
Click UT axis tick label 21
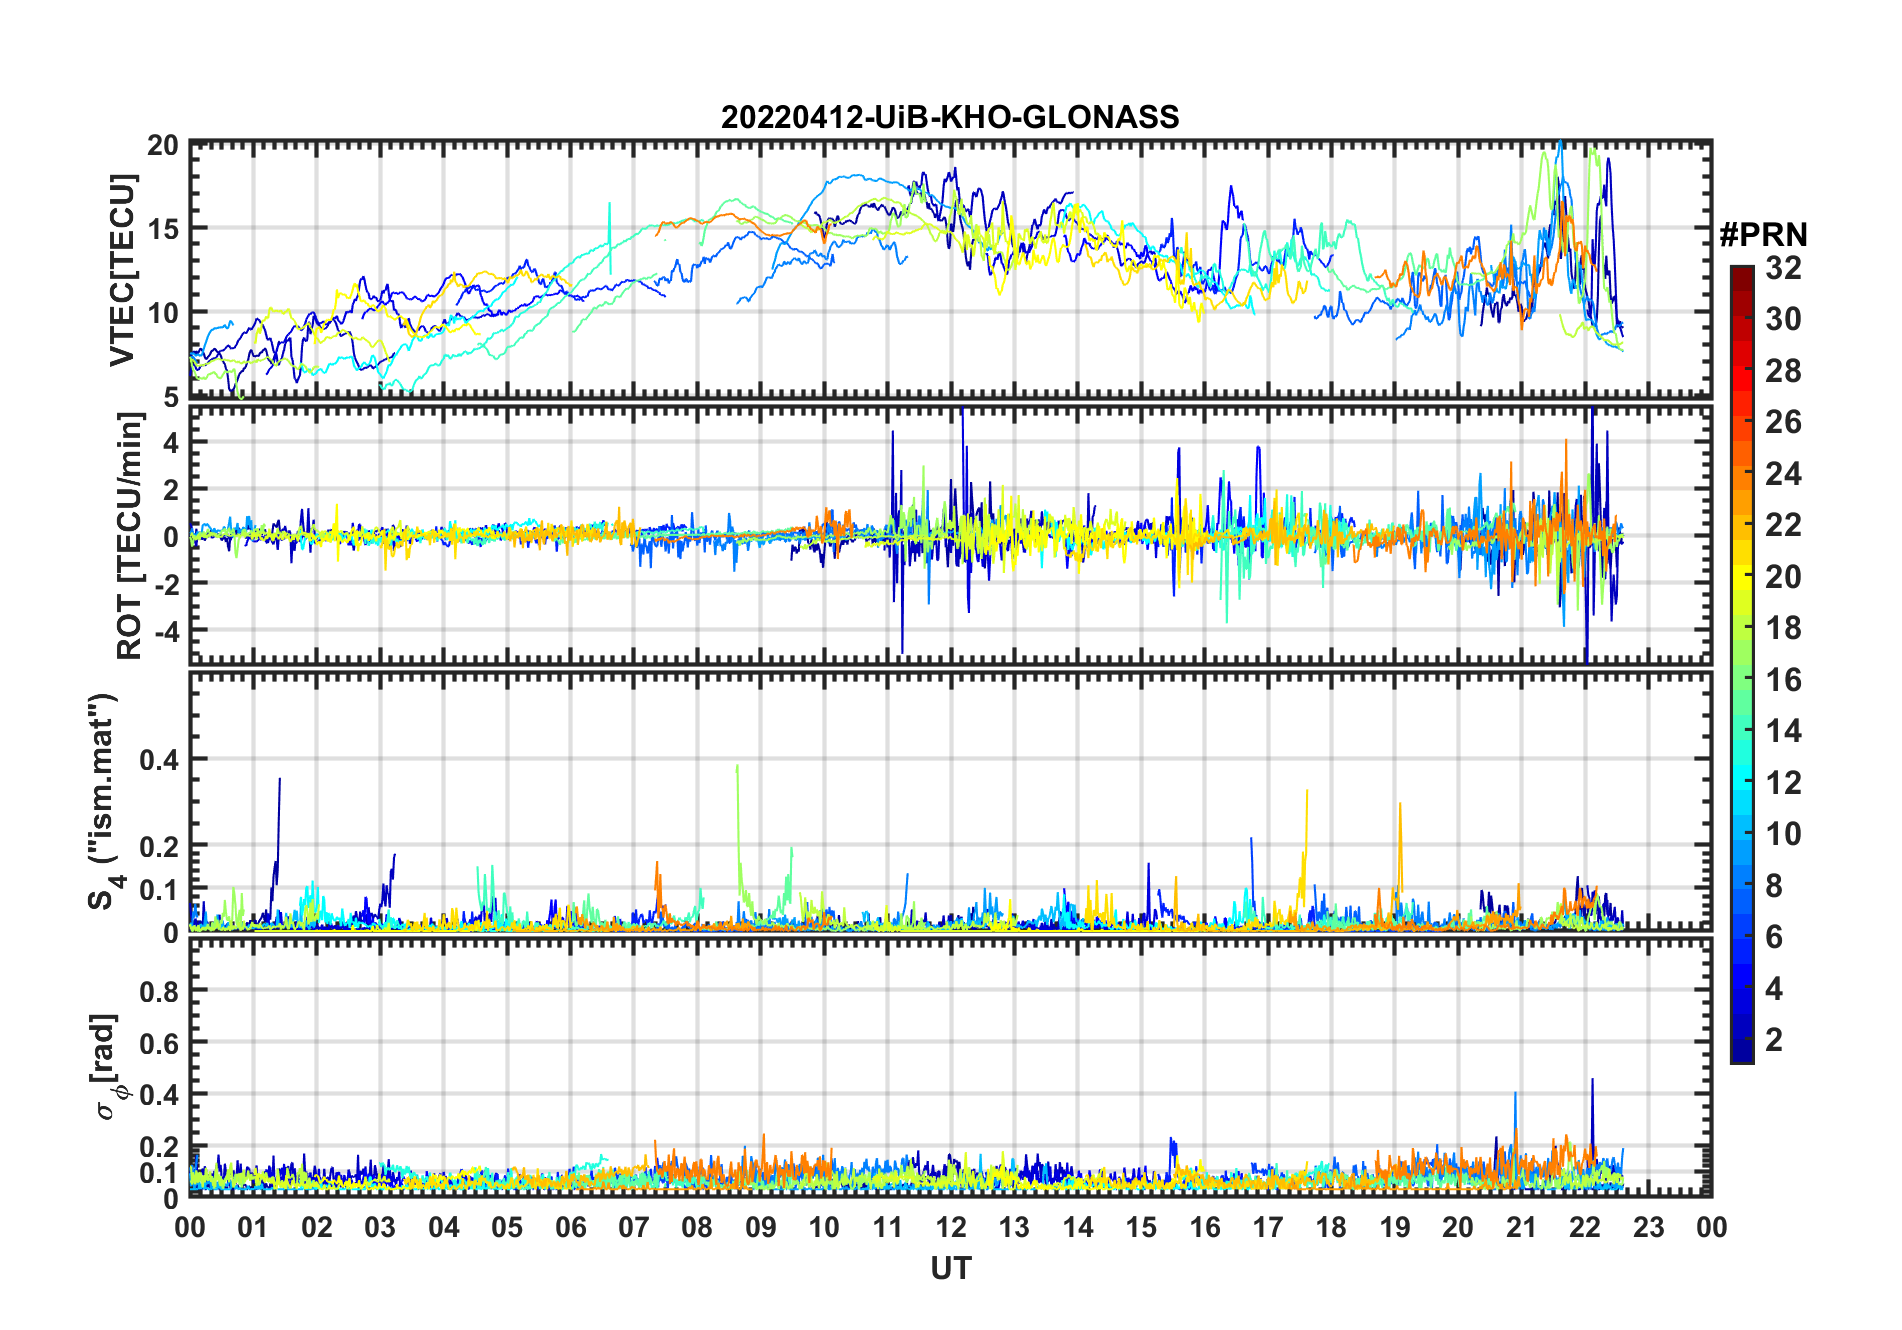tap(1522, 1227)
